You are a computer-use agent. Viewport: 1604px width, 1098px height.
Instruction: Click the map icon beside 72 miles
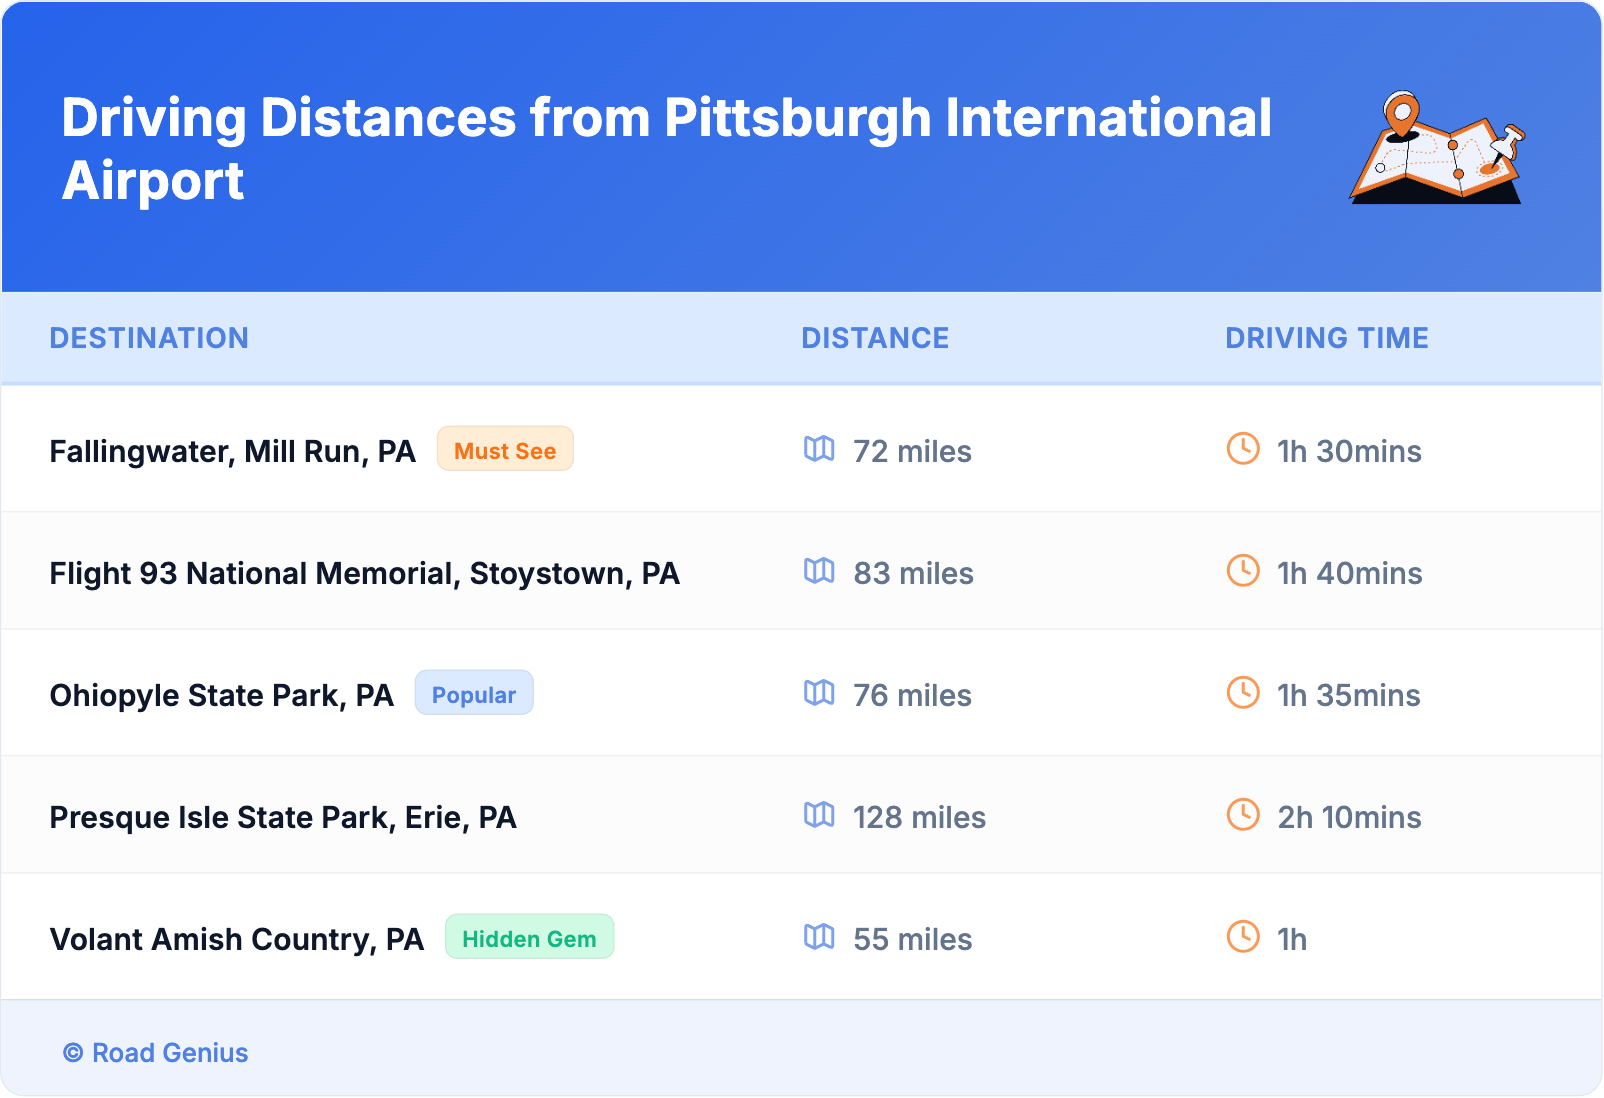pyautogui.click(x=819, y=449)
